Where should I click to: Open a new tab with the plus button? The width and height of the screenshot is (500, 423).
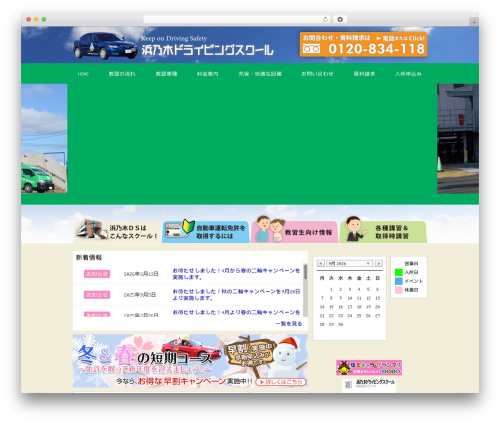[x=474, y=22]
